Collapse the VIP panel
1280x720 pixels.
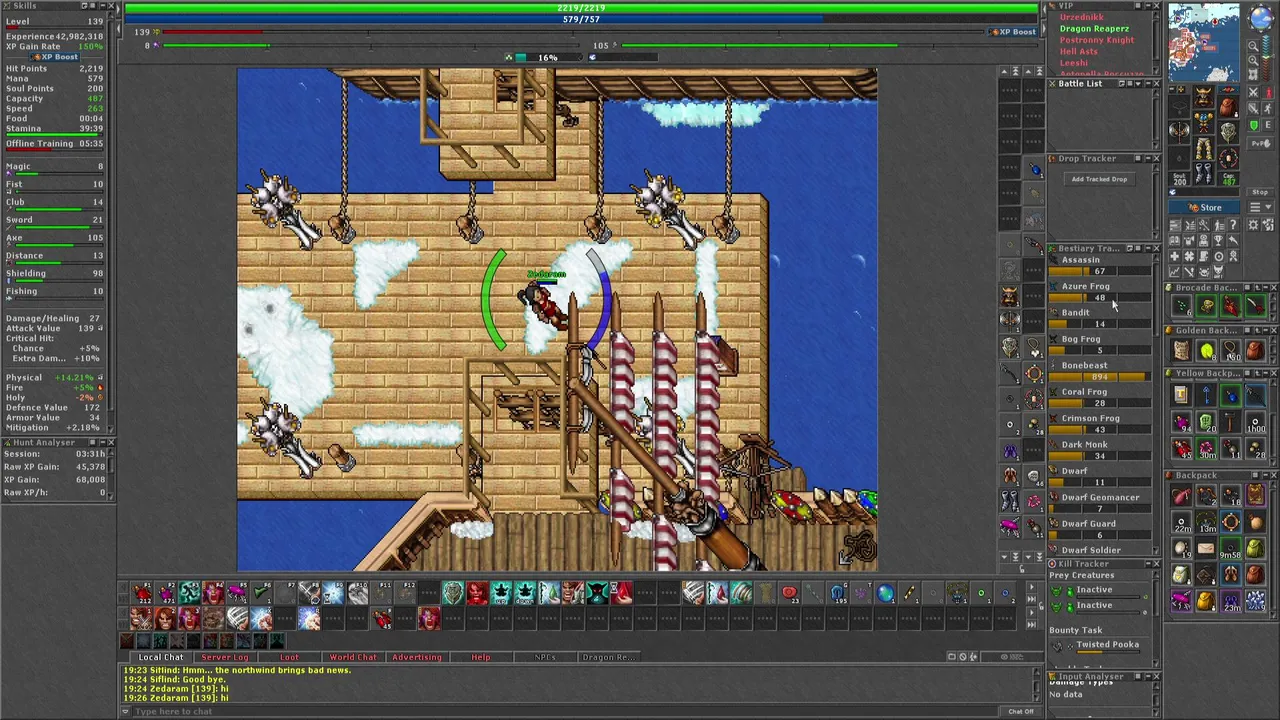pos(1148,6)
